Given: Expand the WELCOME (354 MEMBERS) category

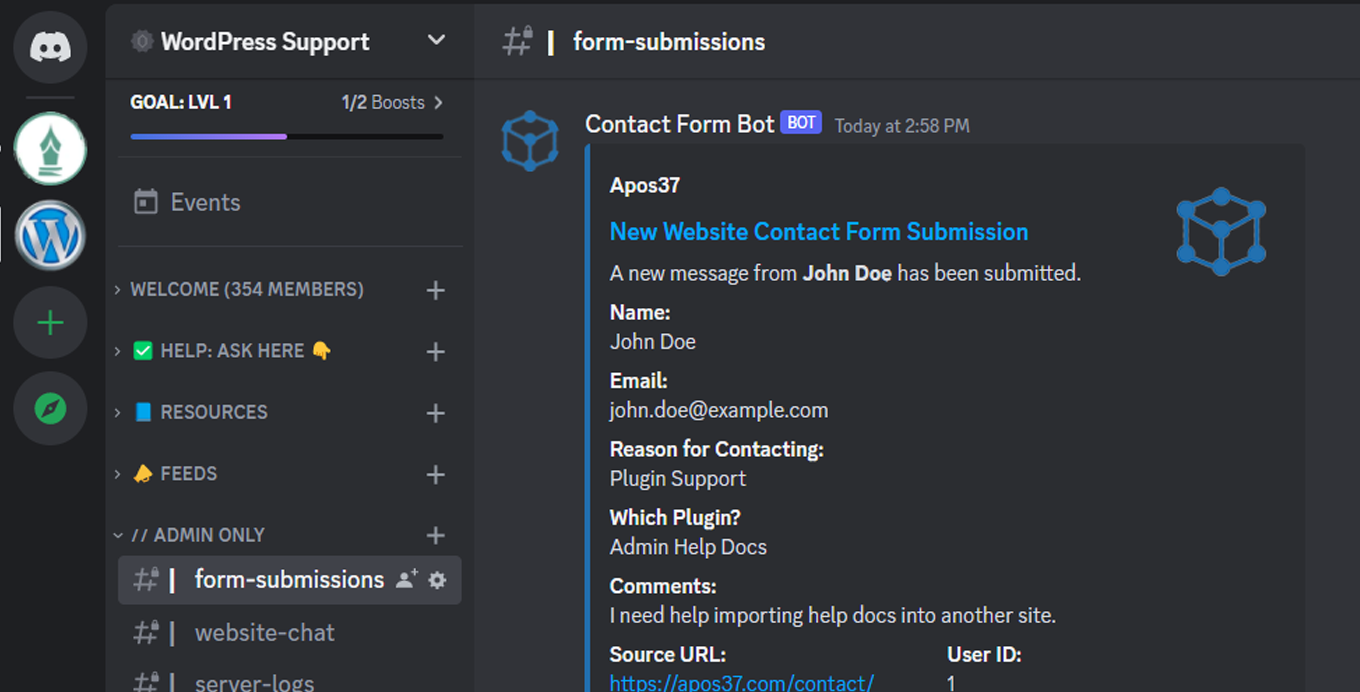Looking at the screenshot, I should point(246,289).
